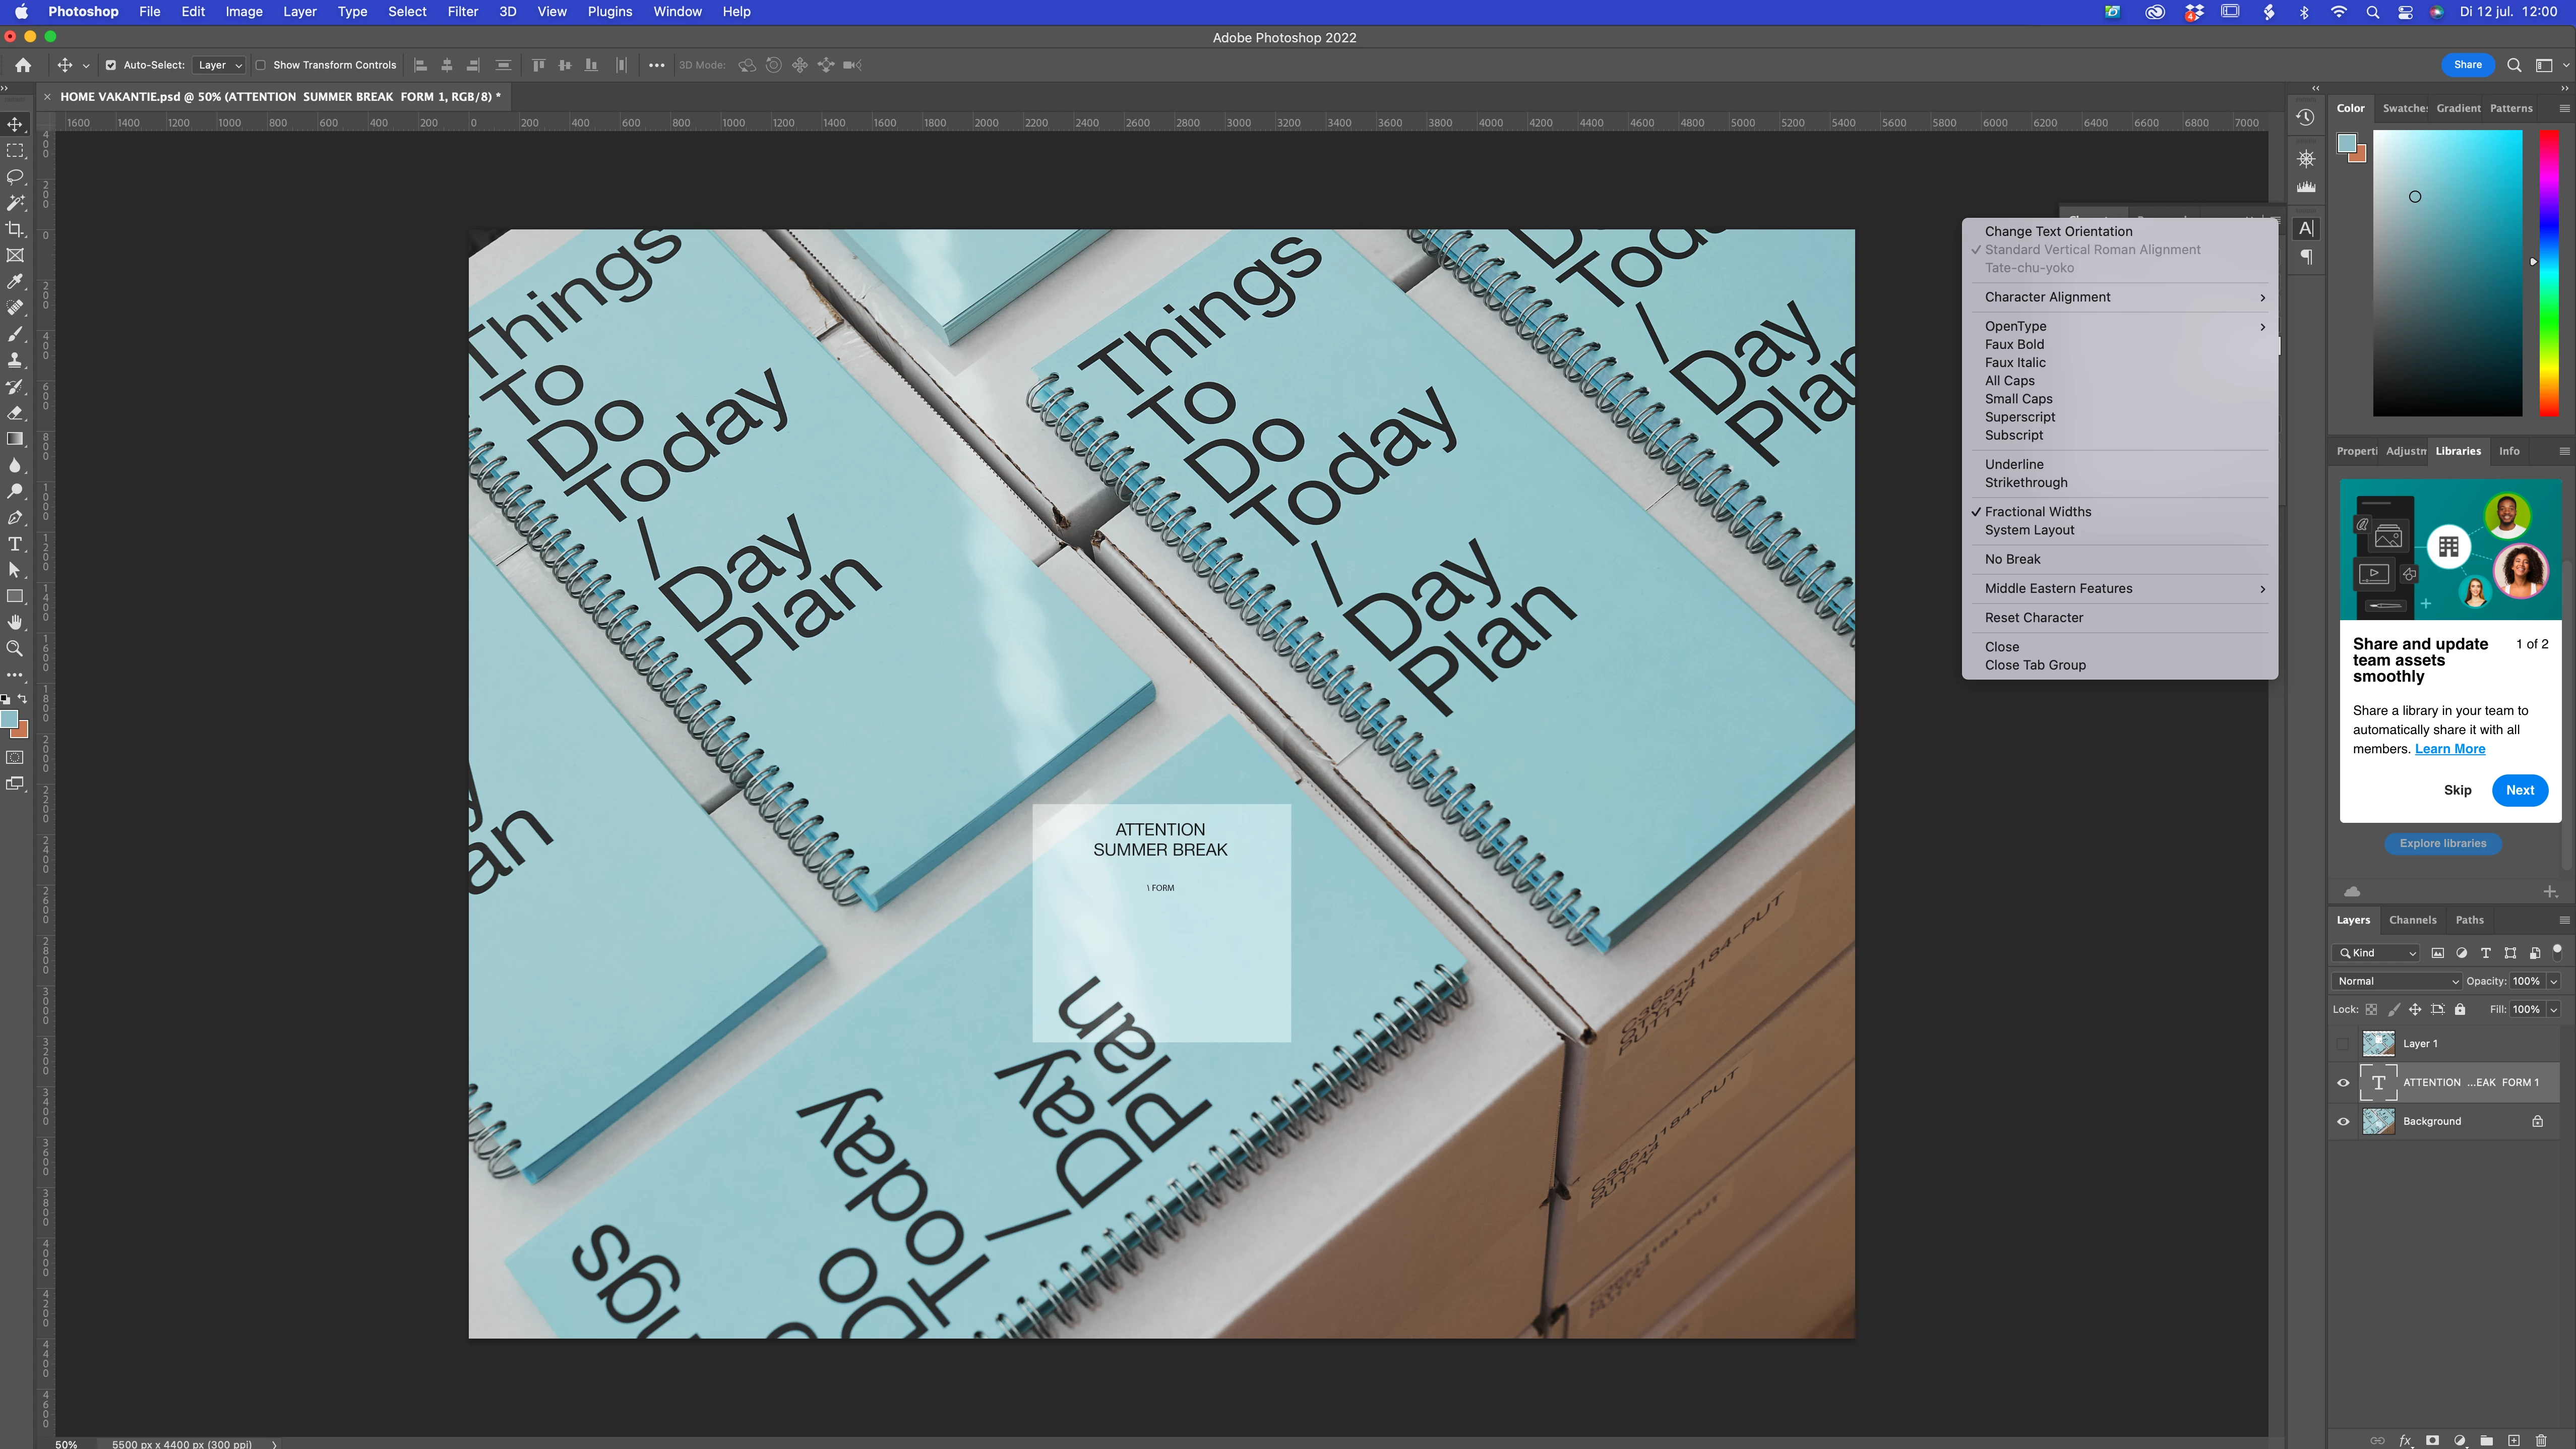Select the Zoom tool in toolbar
2576x1449 pixels.
tap(15, 649)
